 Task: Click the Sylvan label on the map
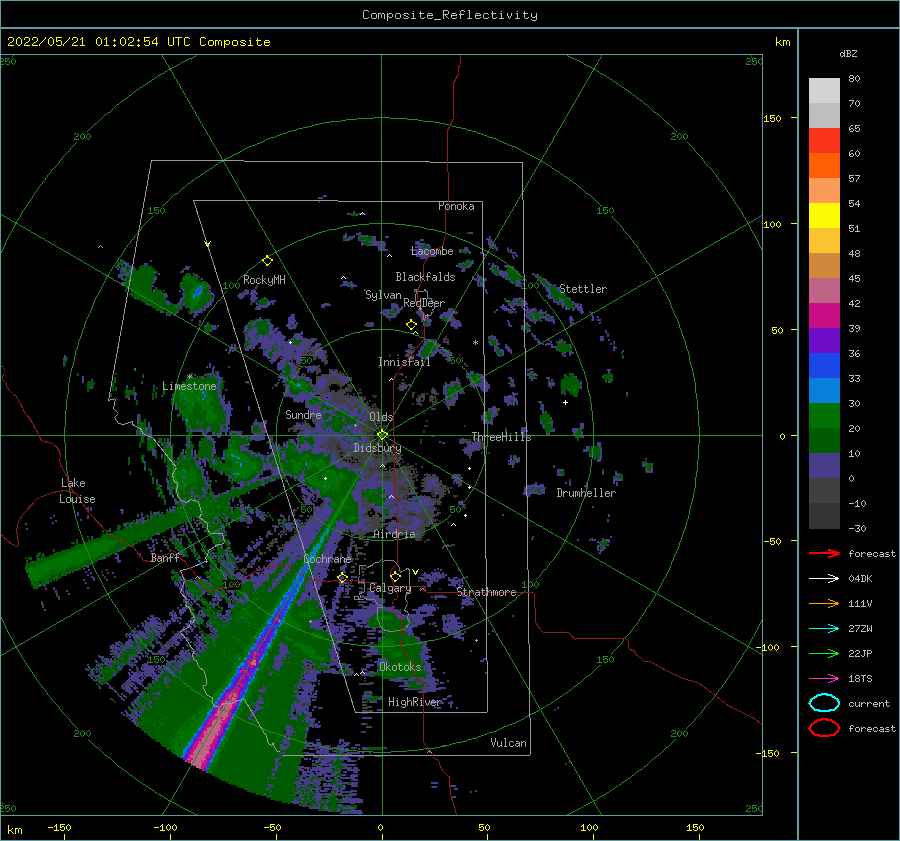click(383, 295)
